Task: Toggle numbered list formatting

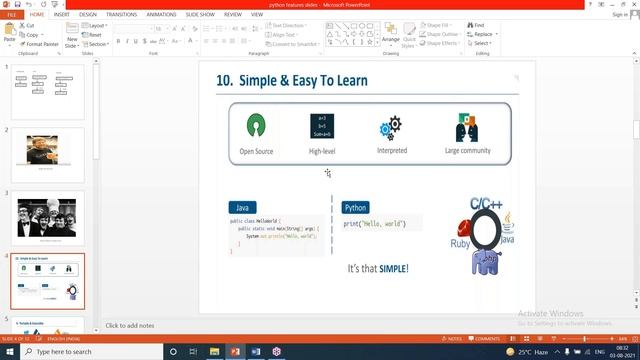Action: 220,29
